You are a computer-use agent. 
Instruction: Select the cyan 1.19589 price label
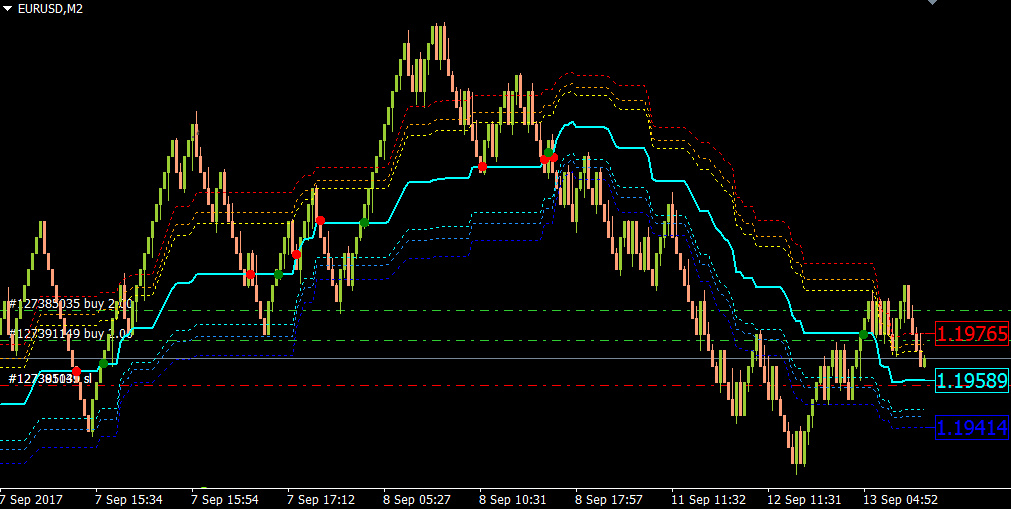click(972, 381)
